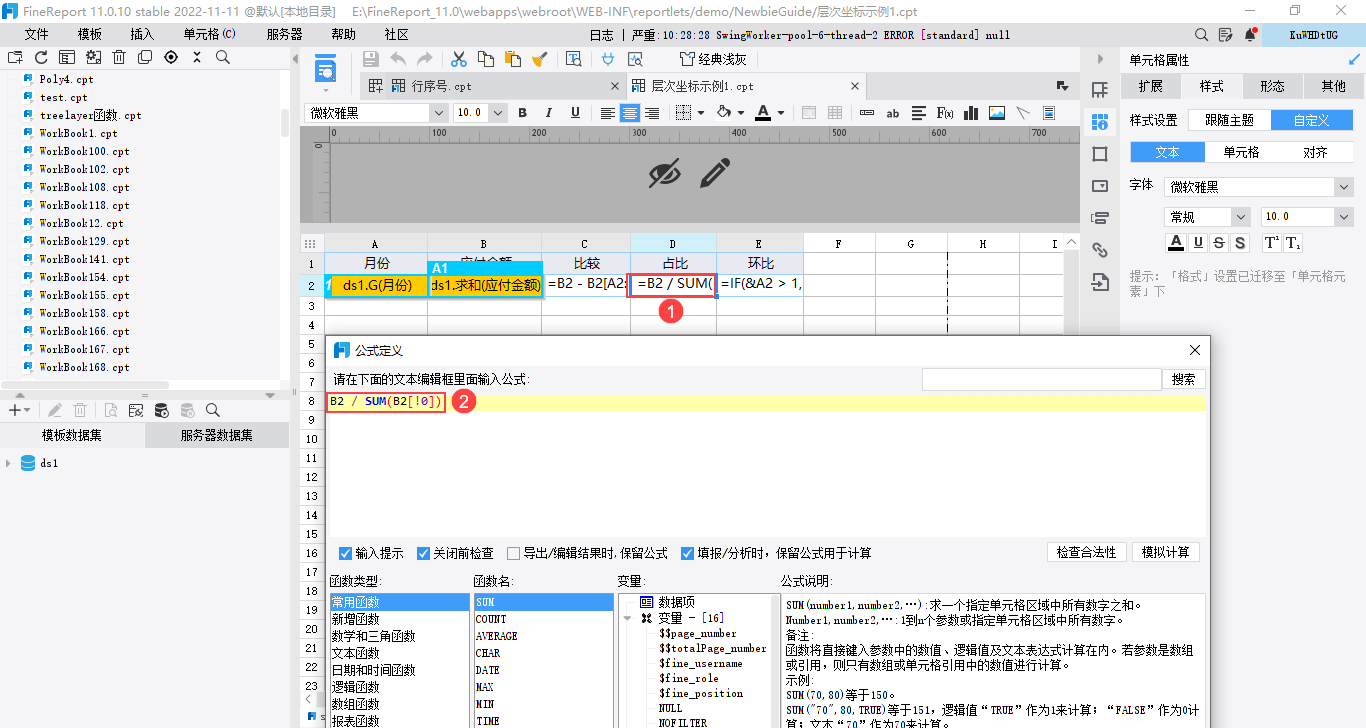Apply italic formatting
The height and width of the screenshot is (728, 1366).
(x=548, y=113)
